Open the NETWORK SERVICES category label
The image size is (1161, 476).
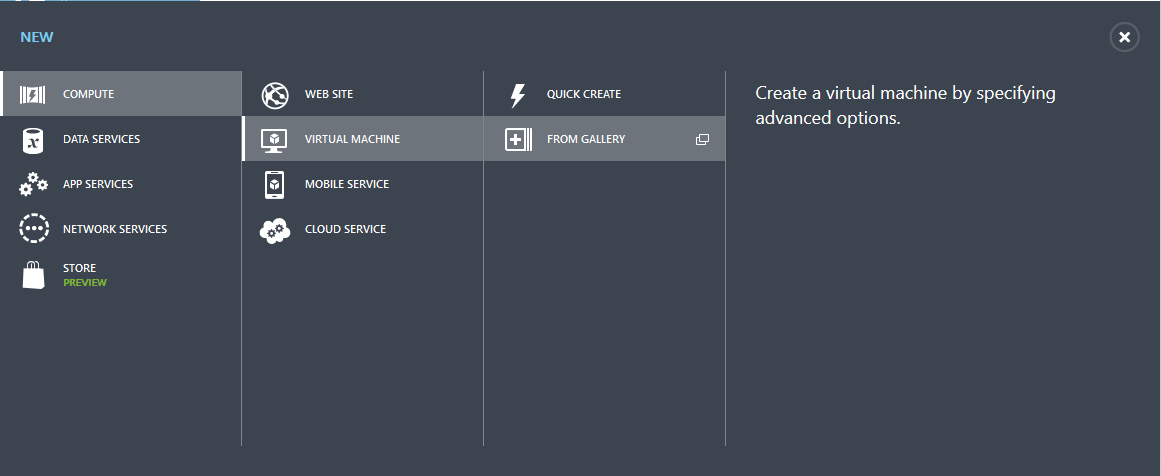click(115, 229)
